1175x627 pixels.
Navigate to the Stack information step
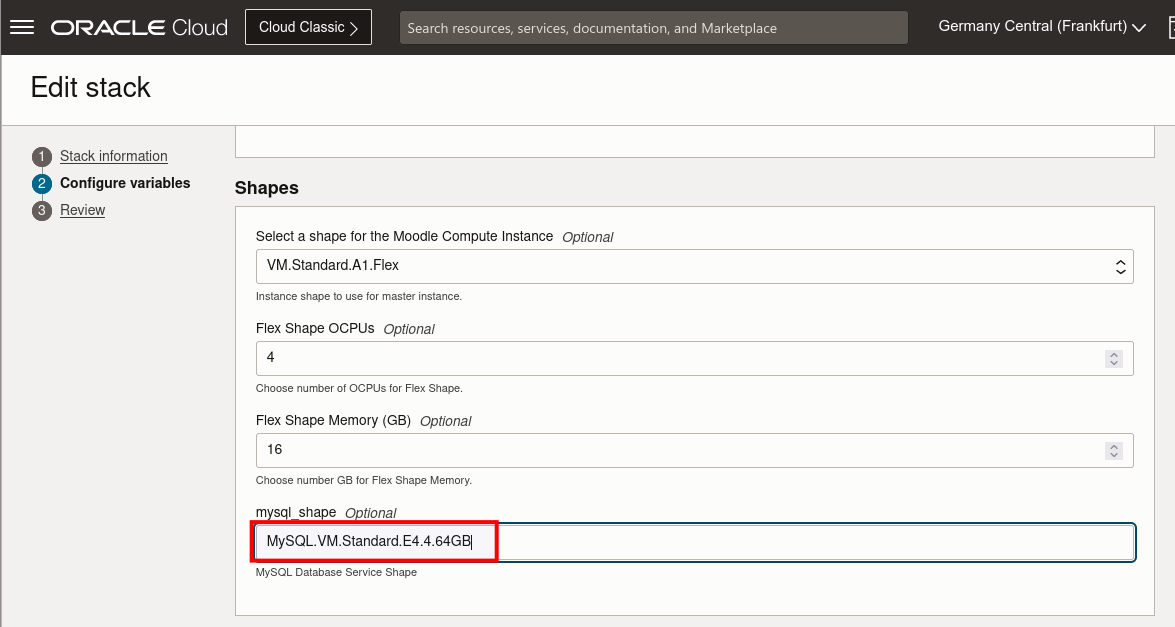(x=113, y=156)
